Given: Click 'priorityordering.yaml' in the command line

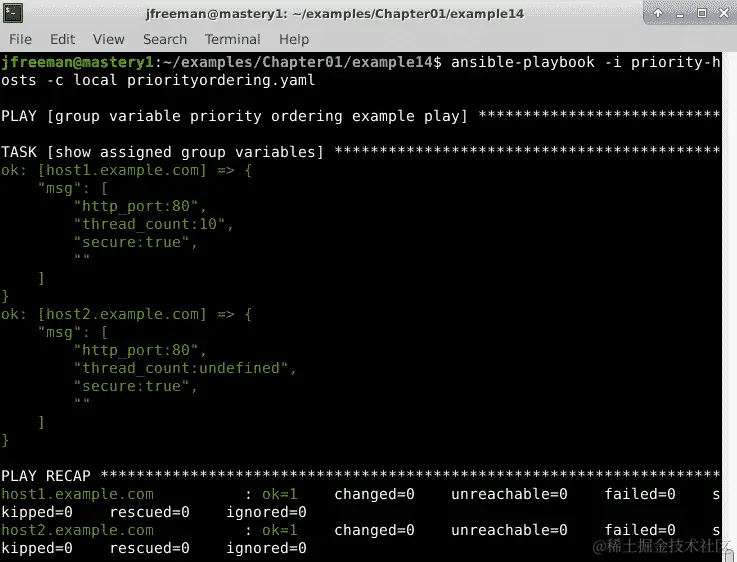Looking at the screenshot, I should 221,80.
